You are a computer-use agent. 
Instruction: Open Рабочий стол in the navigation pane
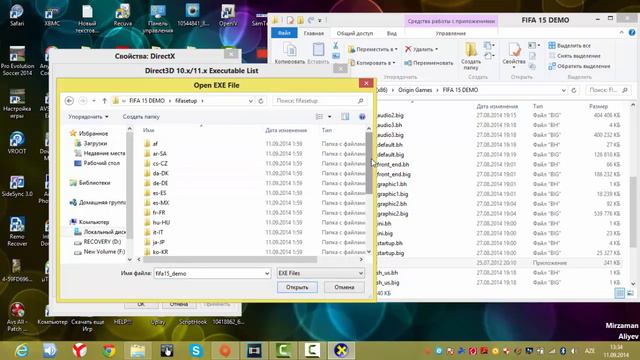(x=102, y=163)
